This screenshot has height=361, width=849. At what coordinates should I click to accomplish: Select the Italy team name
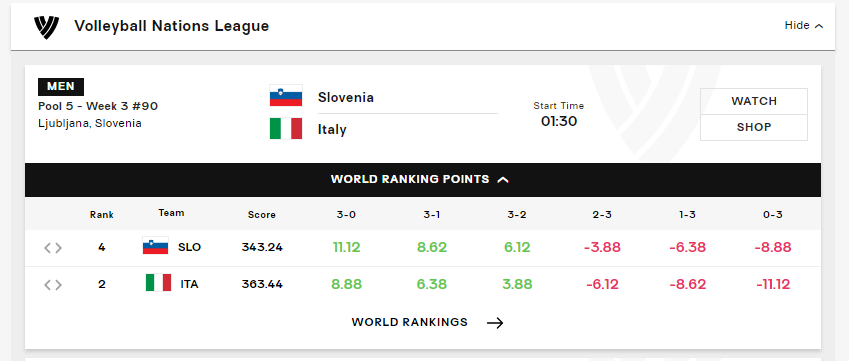(332, 130)
